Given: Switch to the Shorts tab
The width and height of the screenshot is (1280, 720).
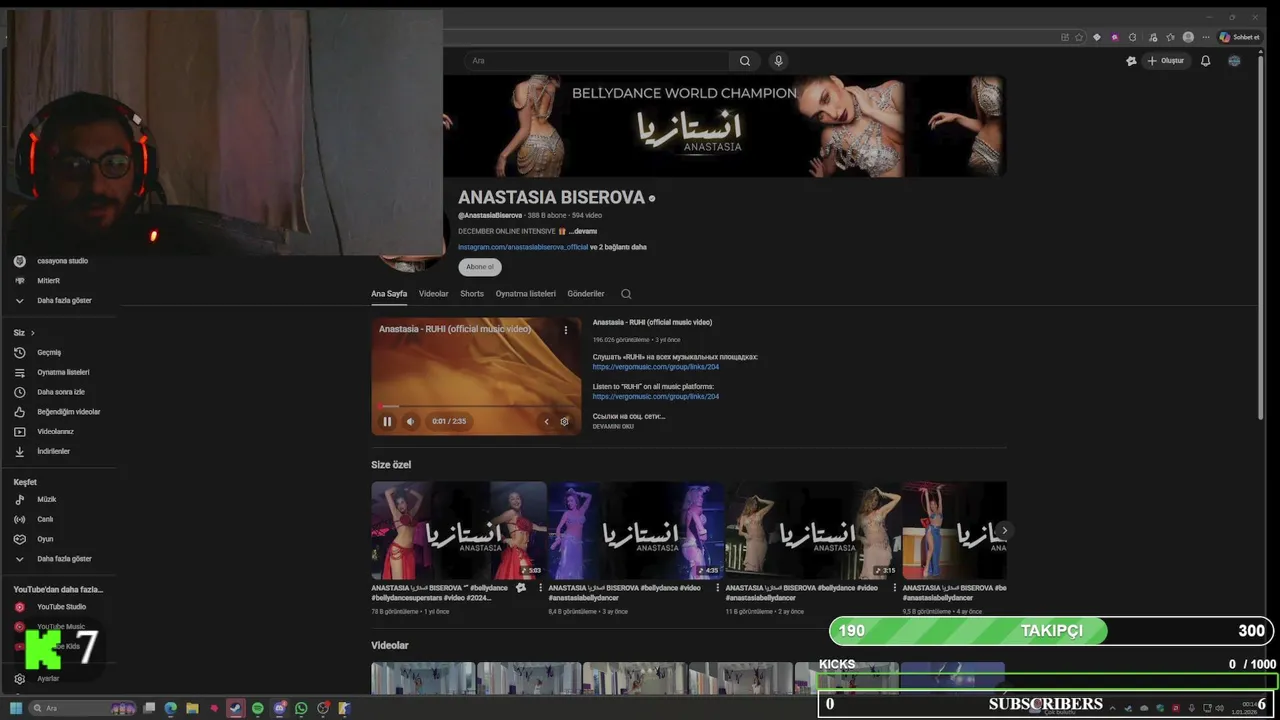Looking at the screenshot, I should coord(472,294).
